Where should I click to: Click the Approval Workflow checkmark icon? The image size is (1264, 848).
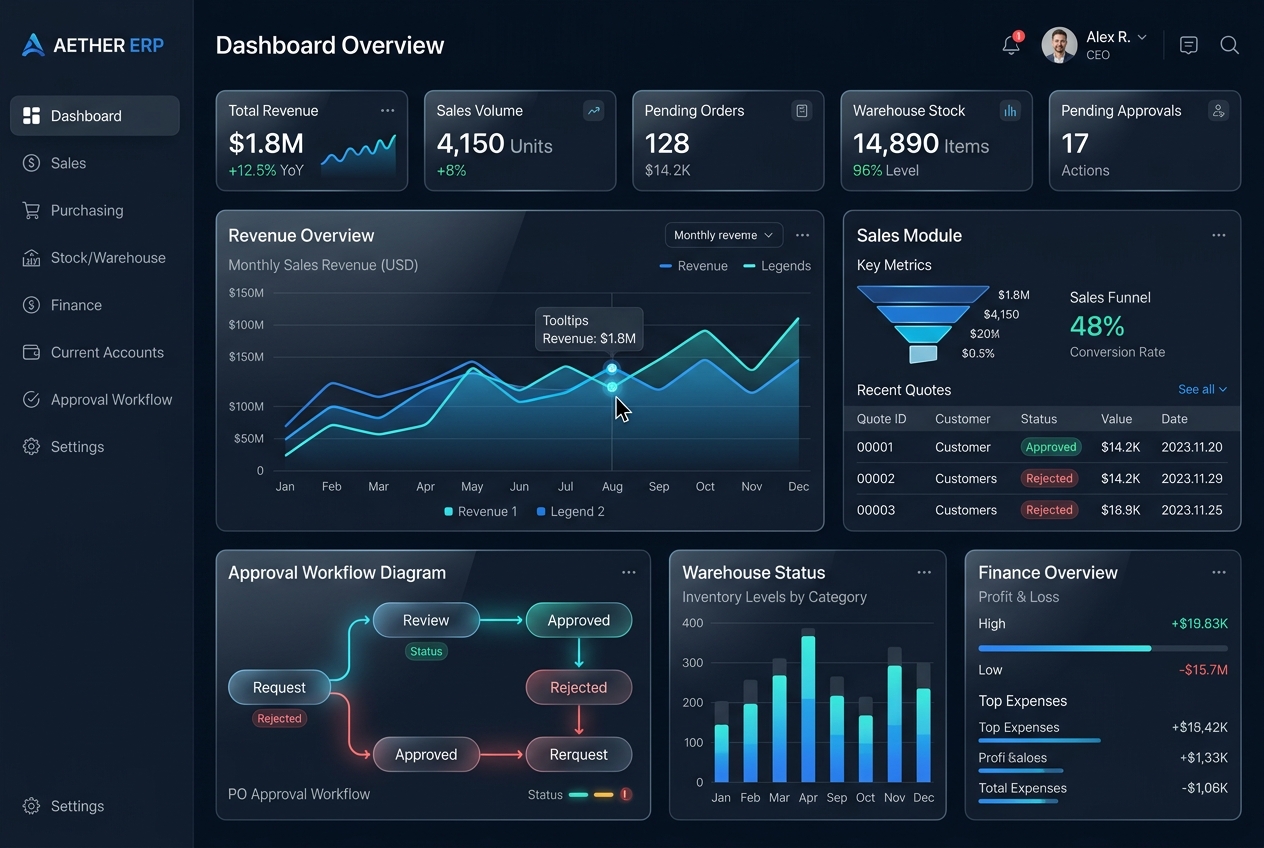pyautogui.click(x=31, y=400)
